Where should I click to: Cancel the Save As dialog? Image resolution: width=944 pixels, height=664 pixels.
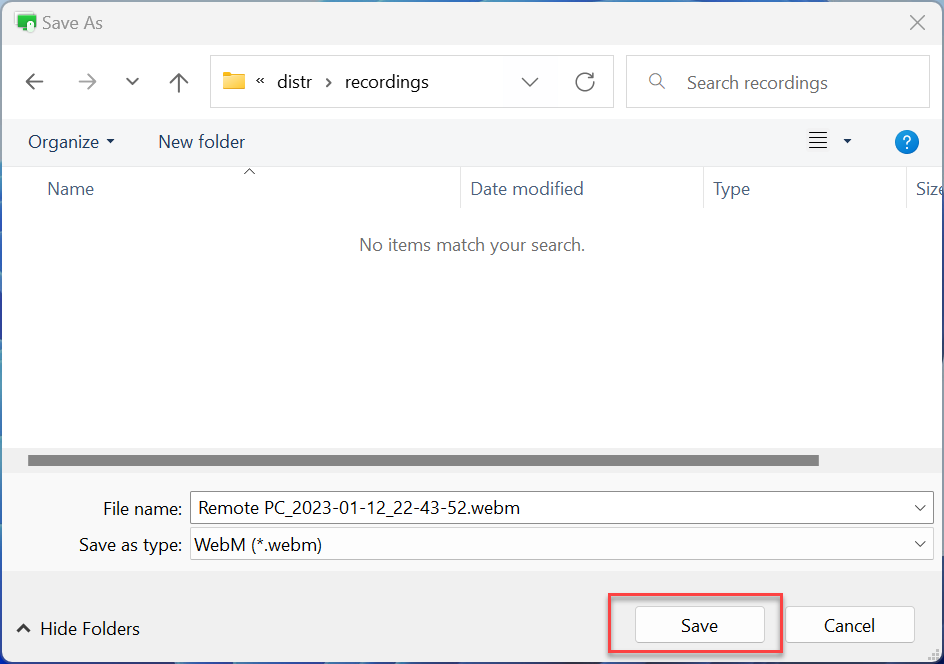pyautogui.click(x=849, y=625)
